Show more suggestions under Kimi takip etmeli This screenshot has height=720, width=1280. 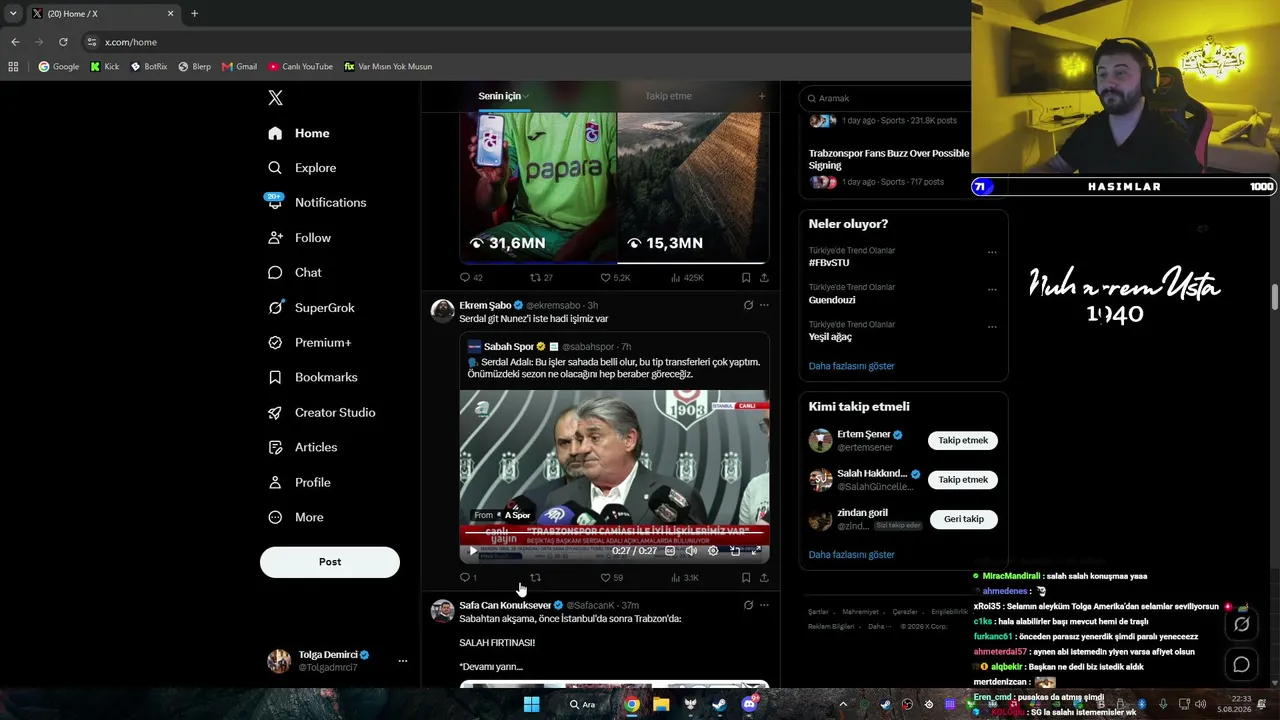(852, 555)
